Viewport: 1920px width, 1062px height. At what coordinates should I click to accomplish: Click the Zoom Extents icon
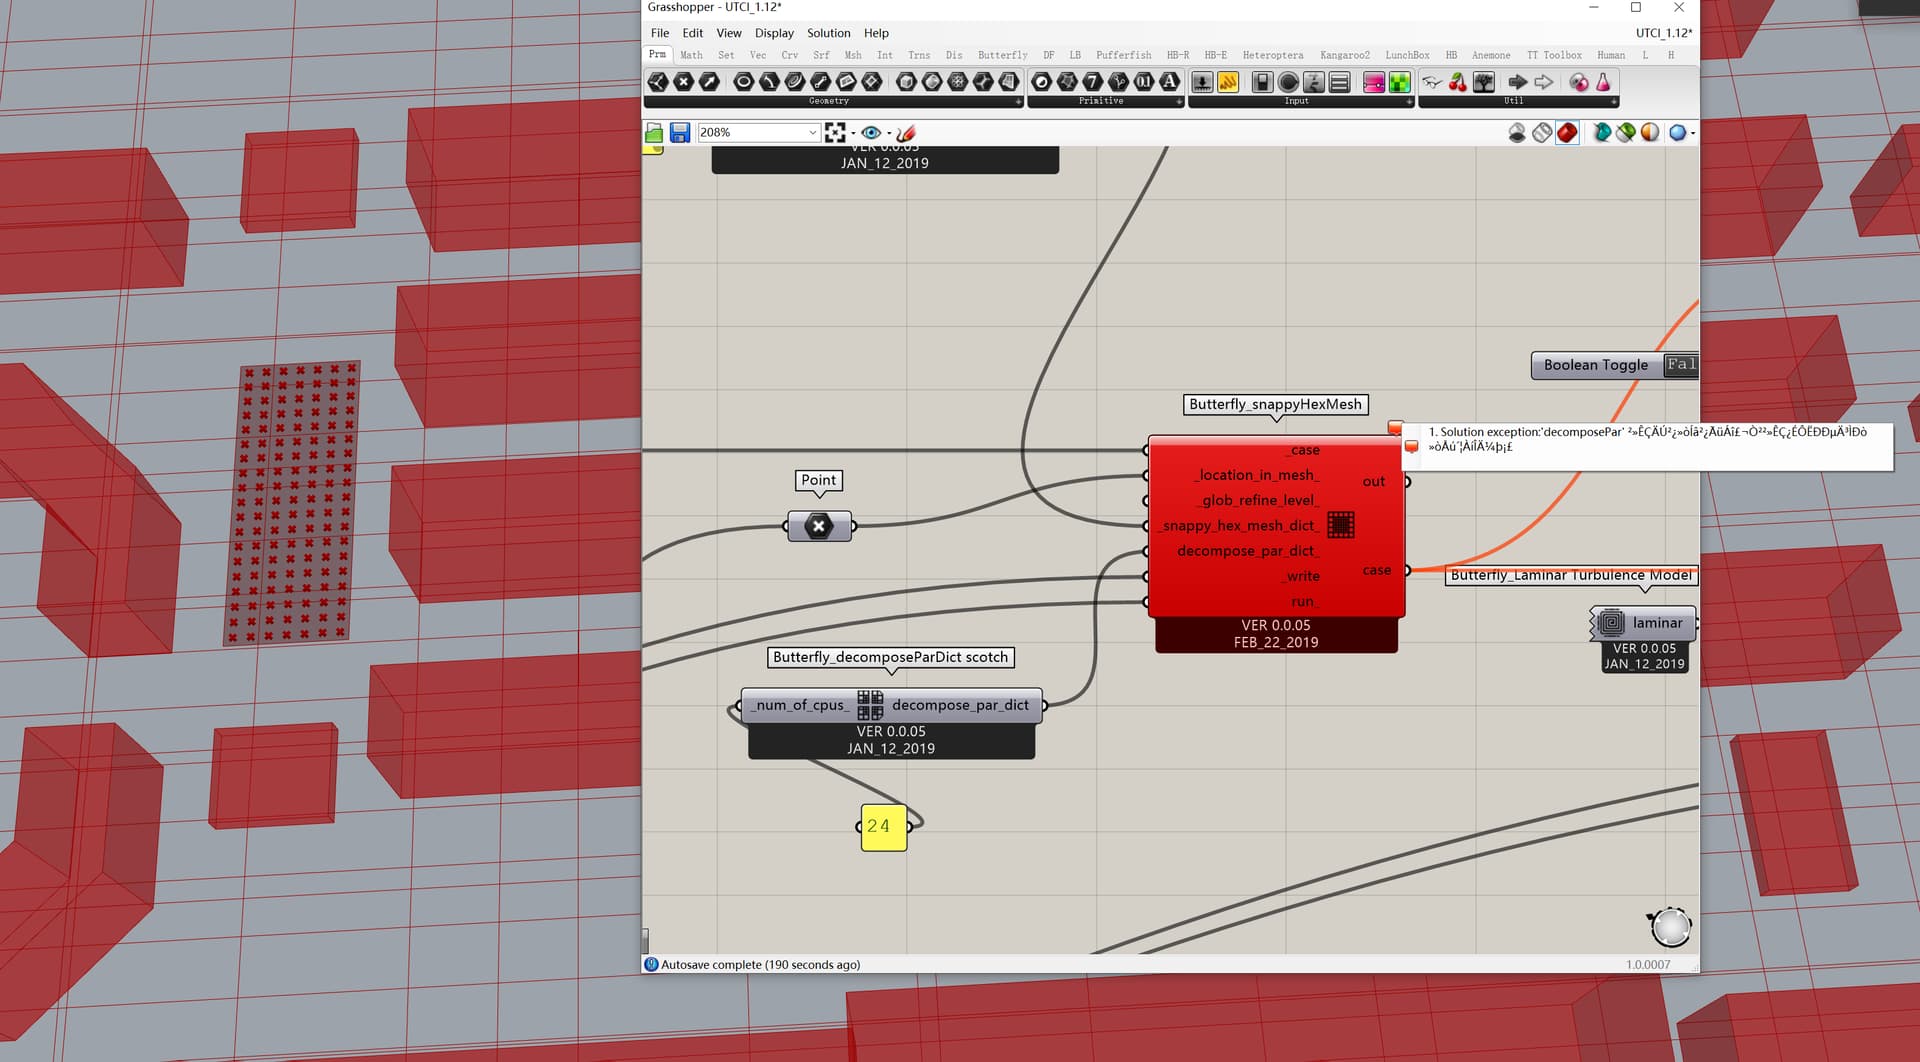coord(835,133)
